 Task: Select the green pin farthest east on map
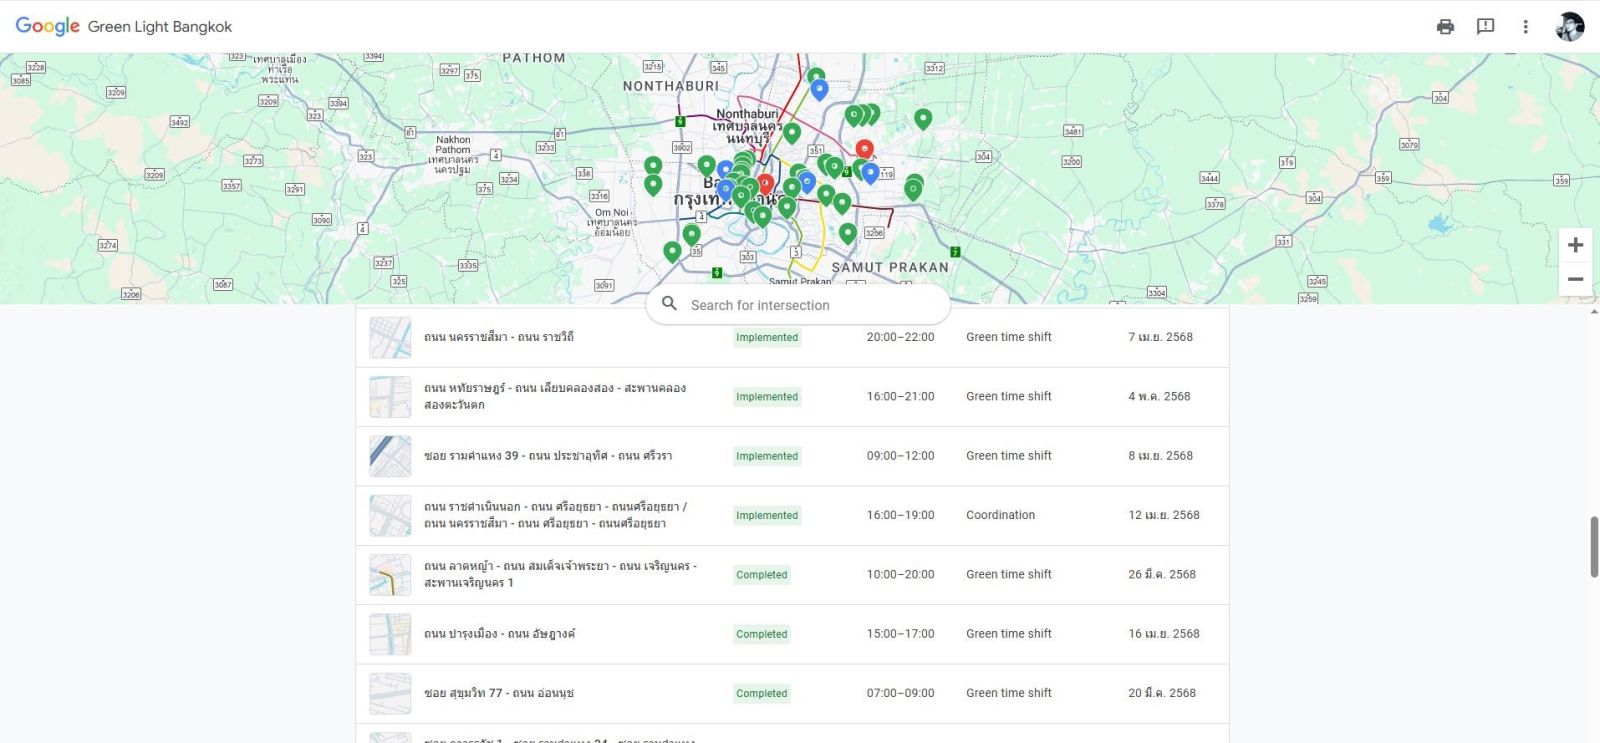pyautogui.click(x=923, y=118)
